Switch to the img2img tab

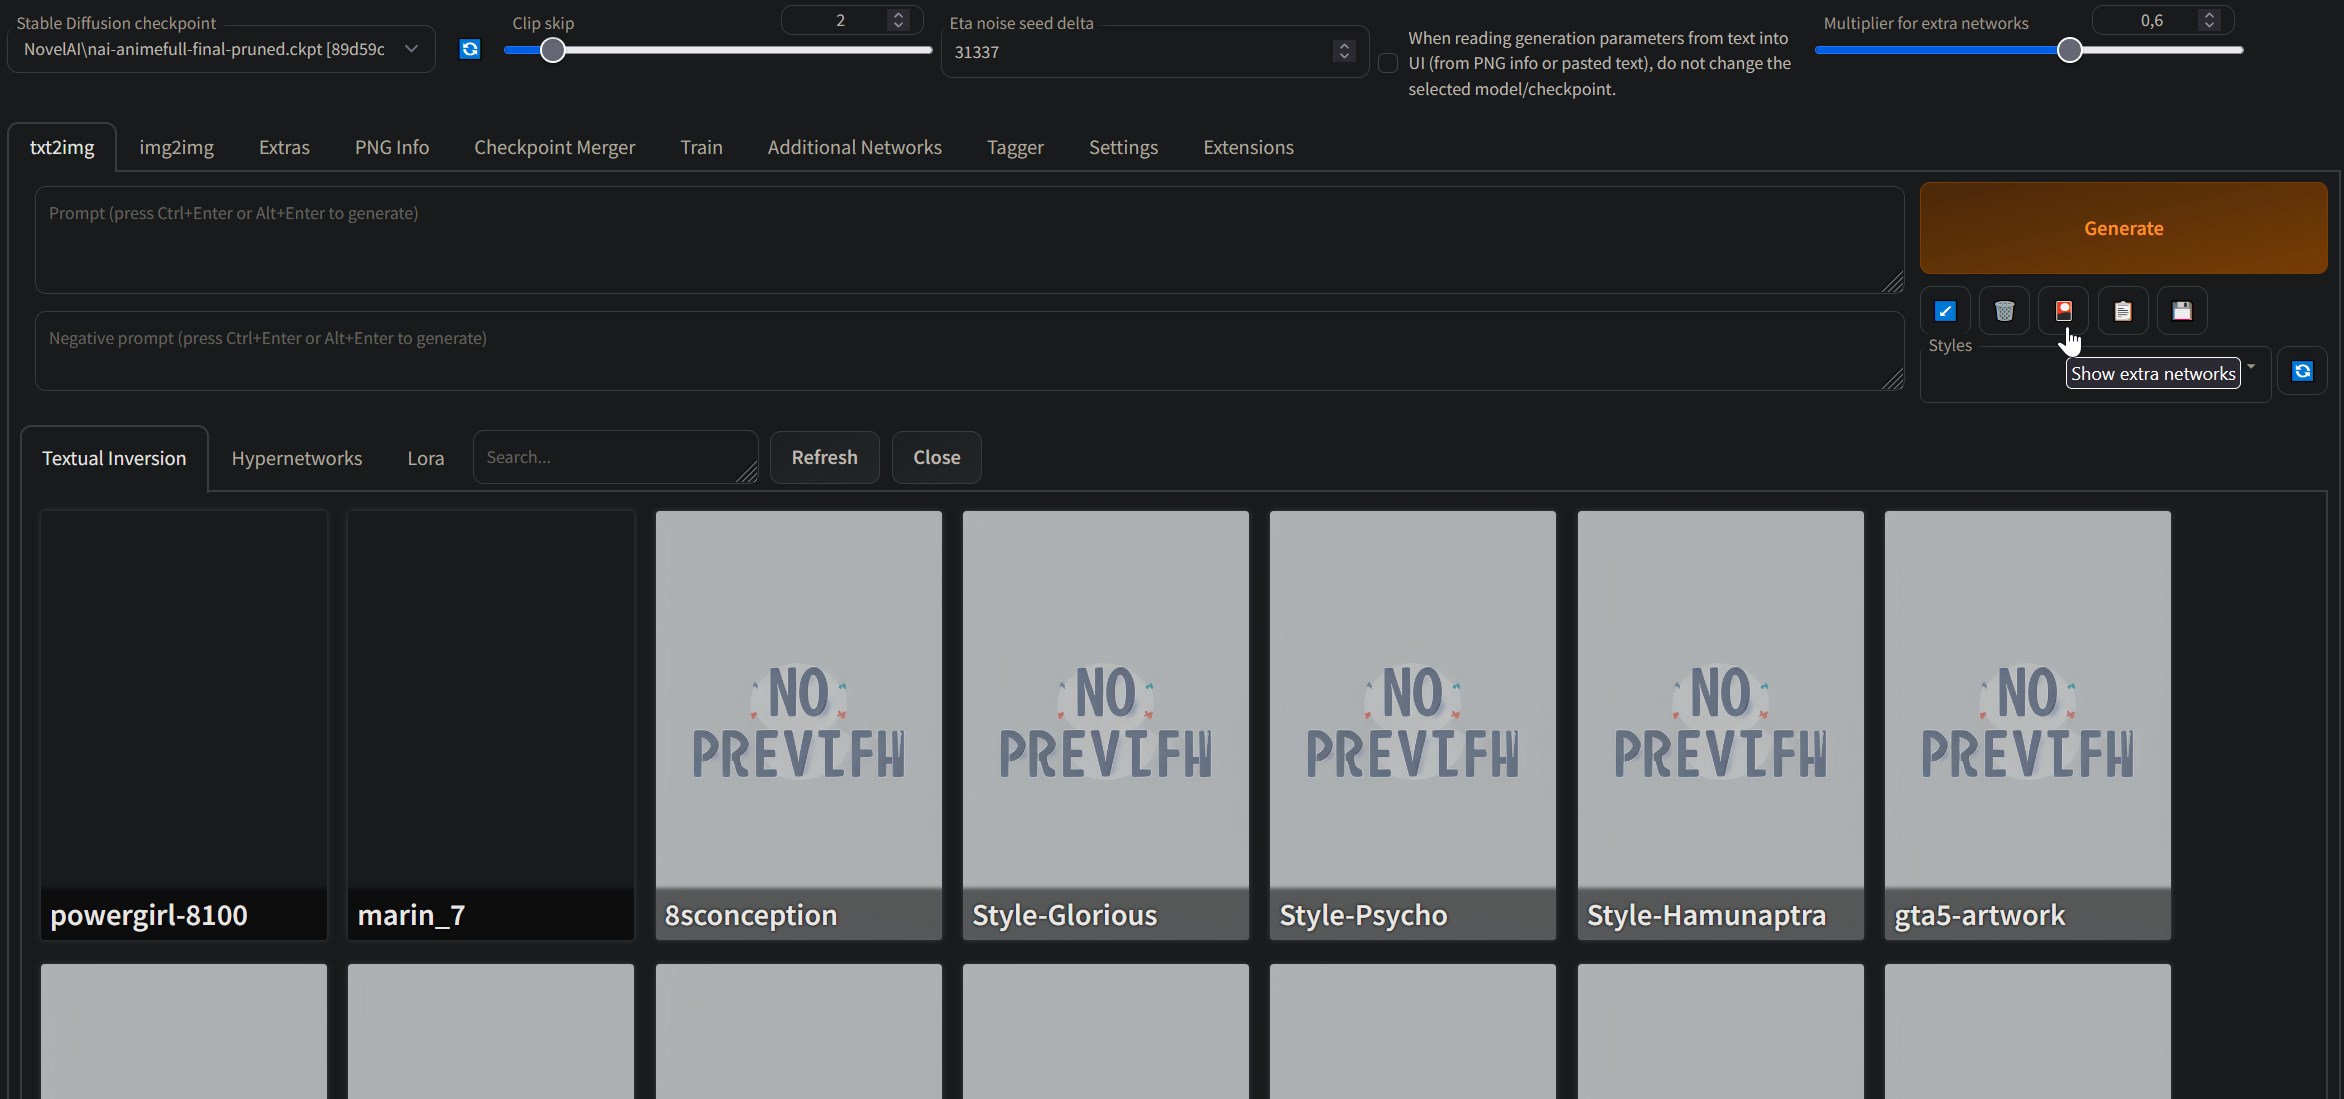(176, 147)
